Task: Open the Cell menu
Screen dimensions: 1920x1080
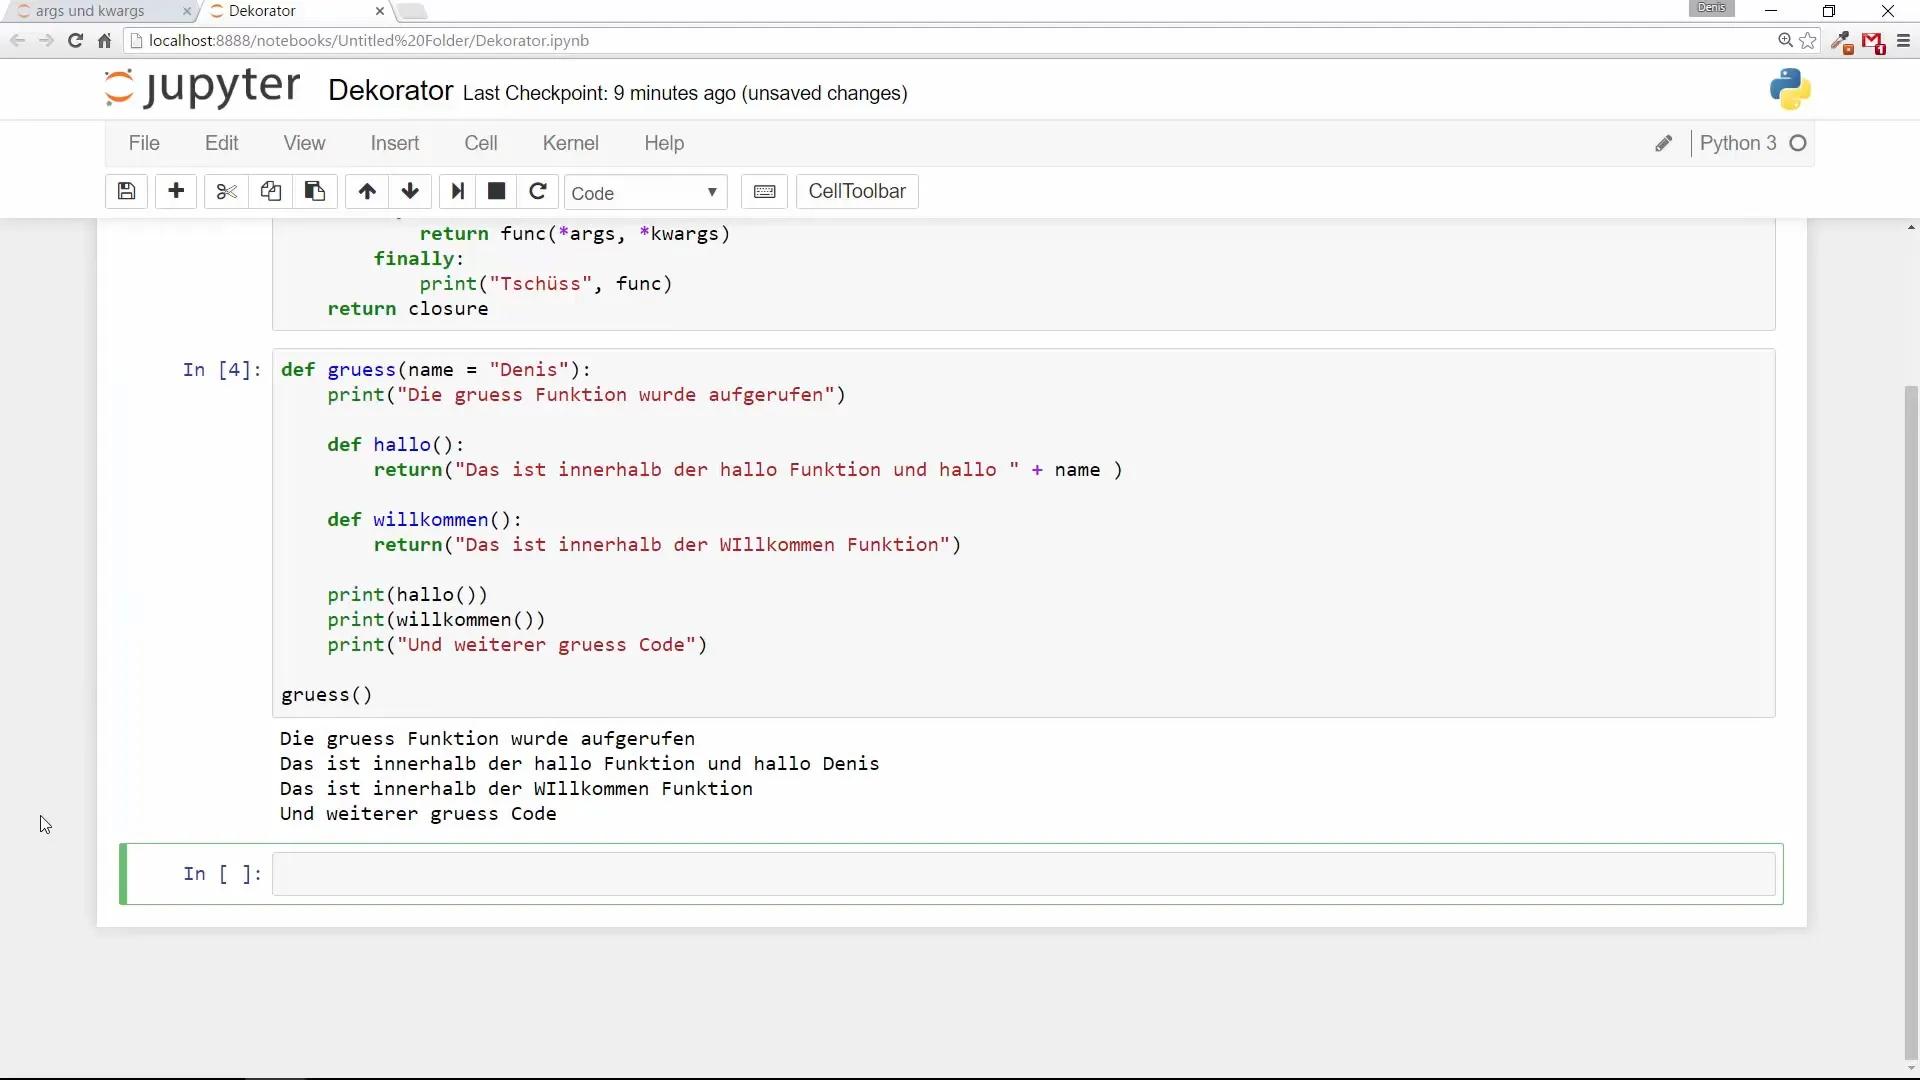Action: [481, 143]
